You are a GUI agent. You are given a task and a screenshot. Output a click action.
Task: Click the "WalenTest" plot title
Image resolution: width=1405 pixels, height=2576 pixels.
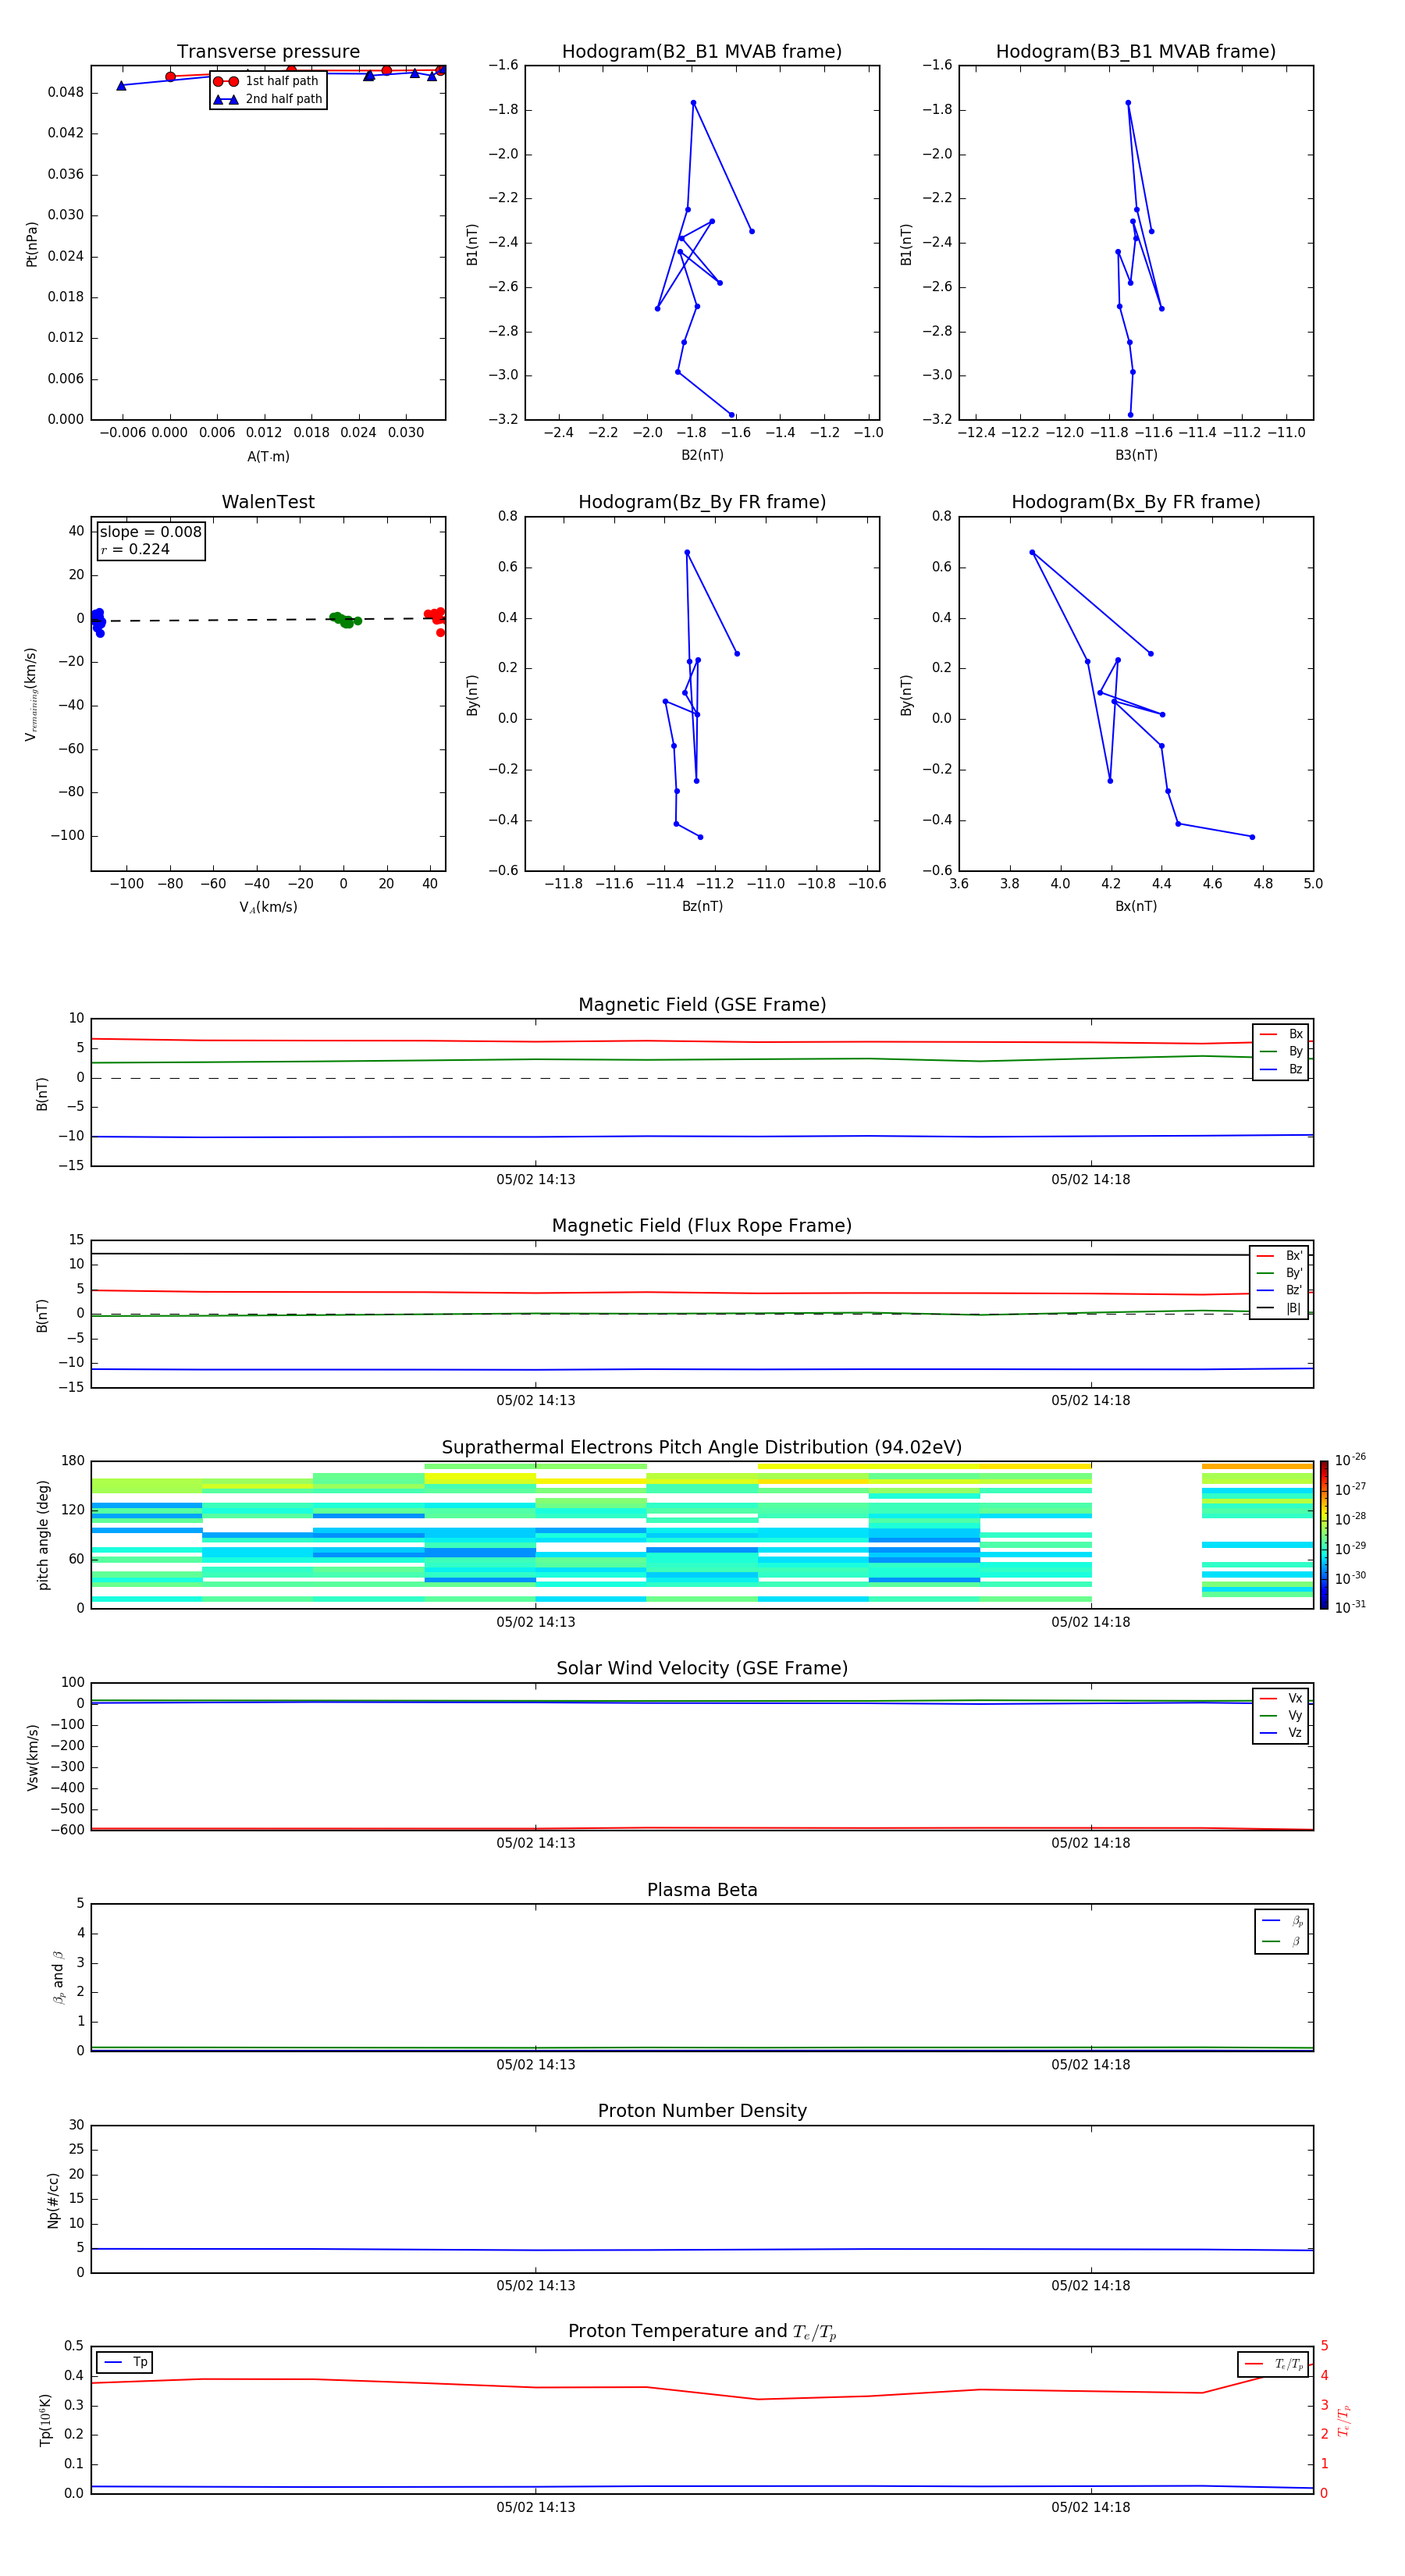[x=268, y=502]
